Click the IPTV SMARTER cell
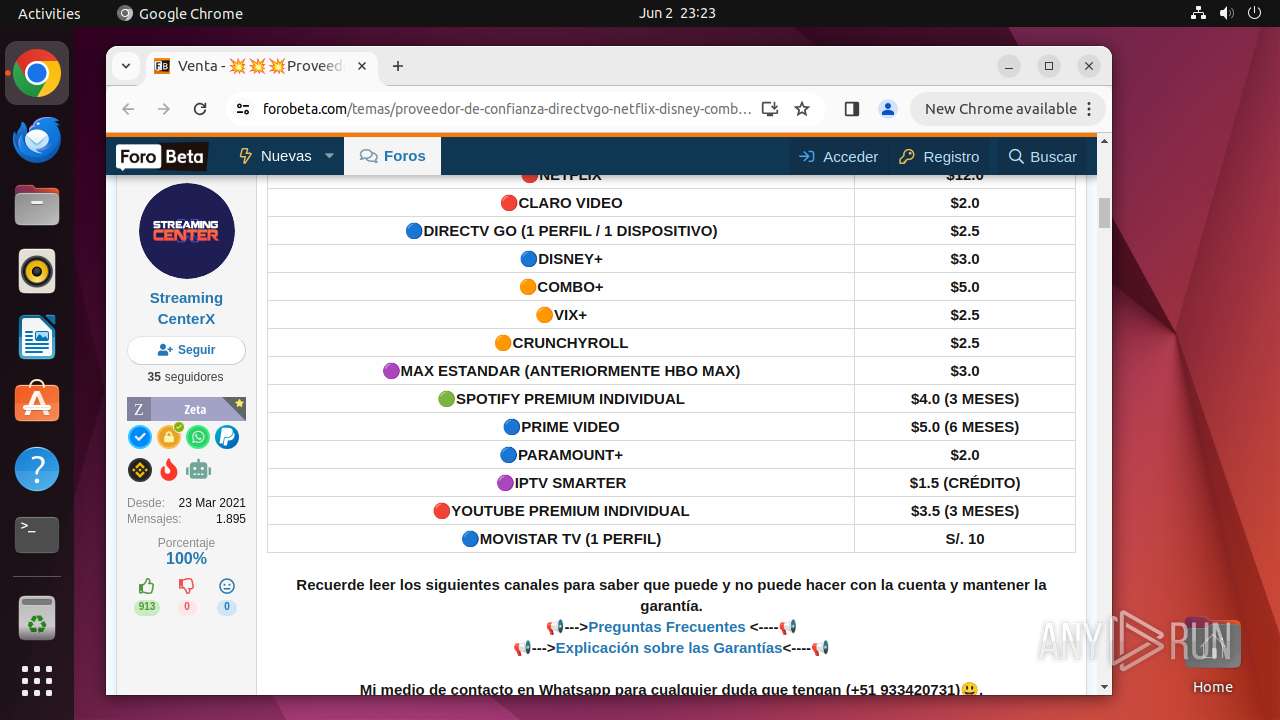This screenshot has height=720, width=1280. click(561, 483)
